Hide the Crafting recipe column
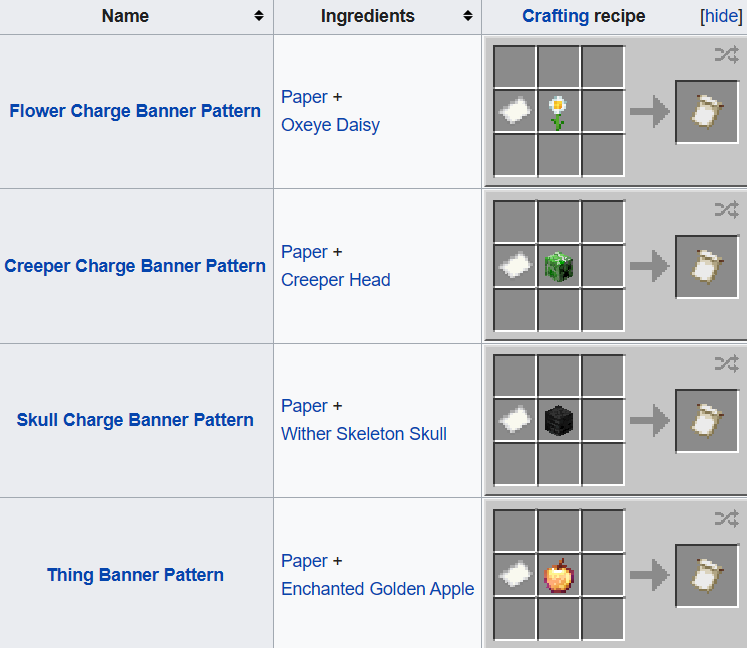The height and width of the screenshot is (648, 747). tap(721, 16)
